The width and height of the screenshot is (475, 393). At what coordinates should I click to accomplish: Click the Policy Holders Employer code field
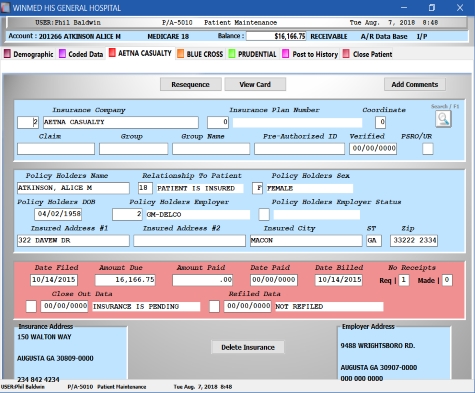(x=128, y=214)
